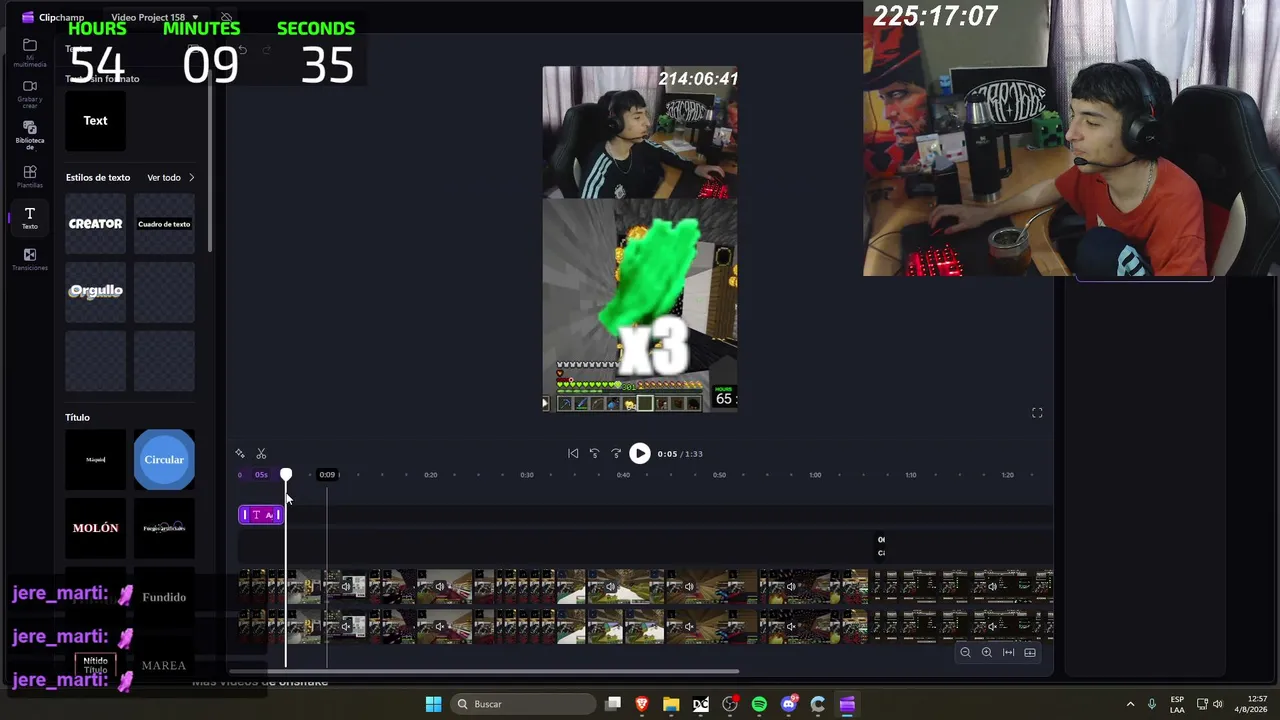Click the timeline layout icon beside fit-width

[1030, 653]
